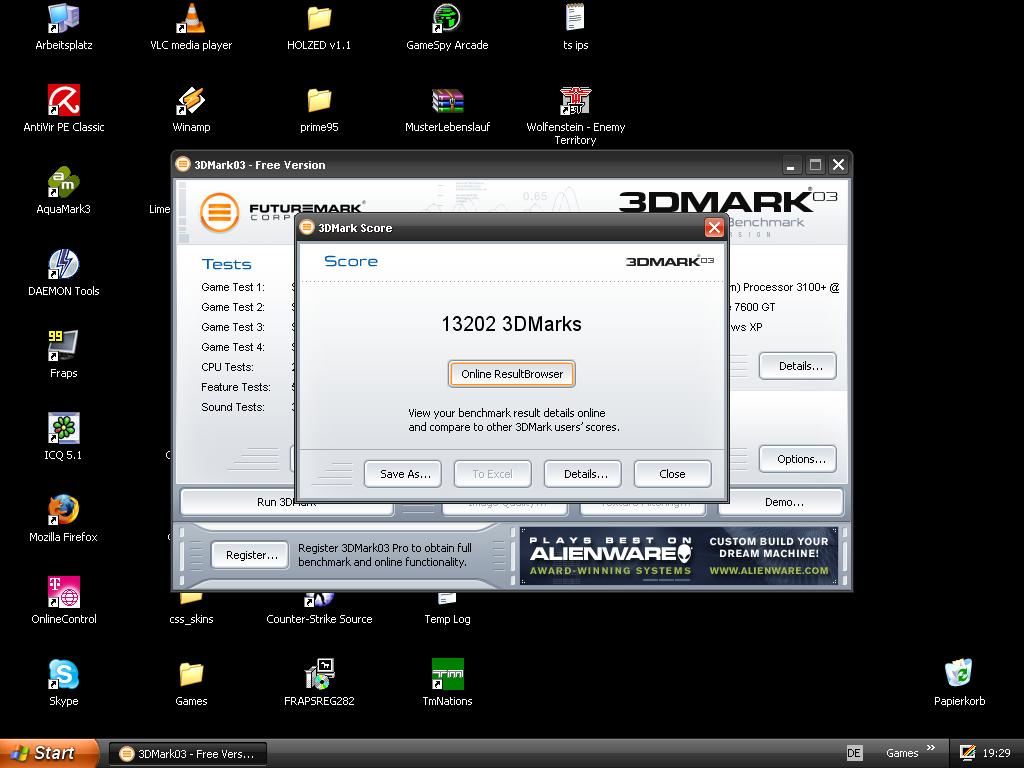The height and width of the screenshot is (768, 1024).
Task: Launch Fraps from the desktop
Action: 63,355
